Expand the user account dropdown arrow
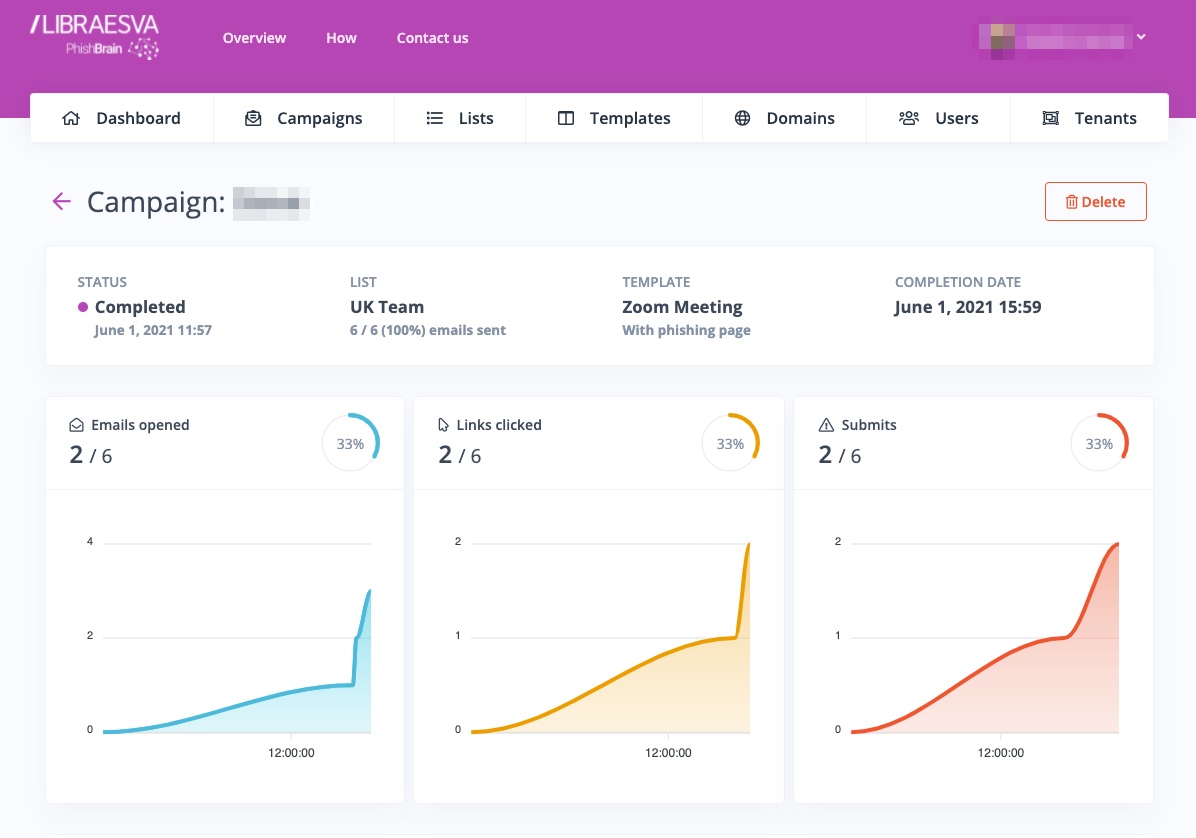 pos(1141,38)
